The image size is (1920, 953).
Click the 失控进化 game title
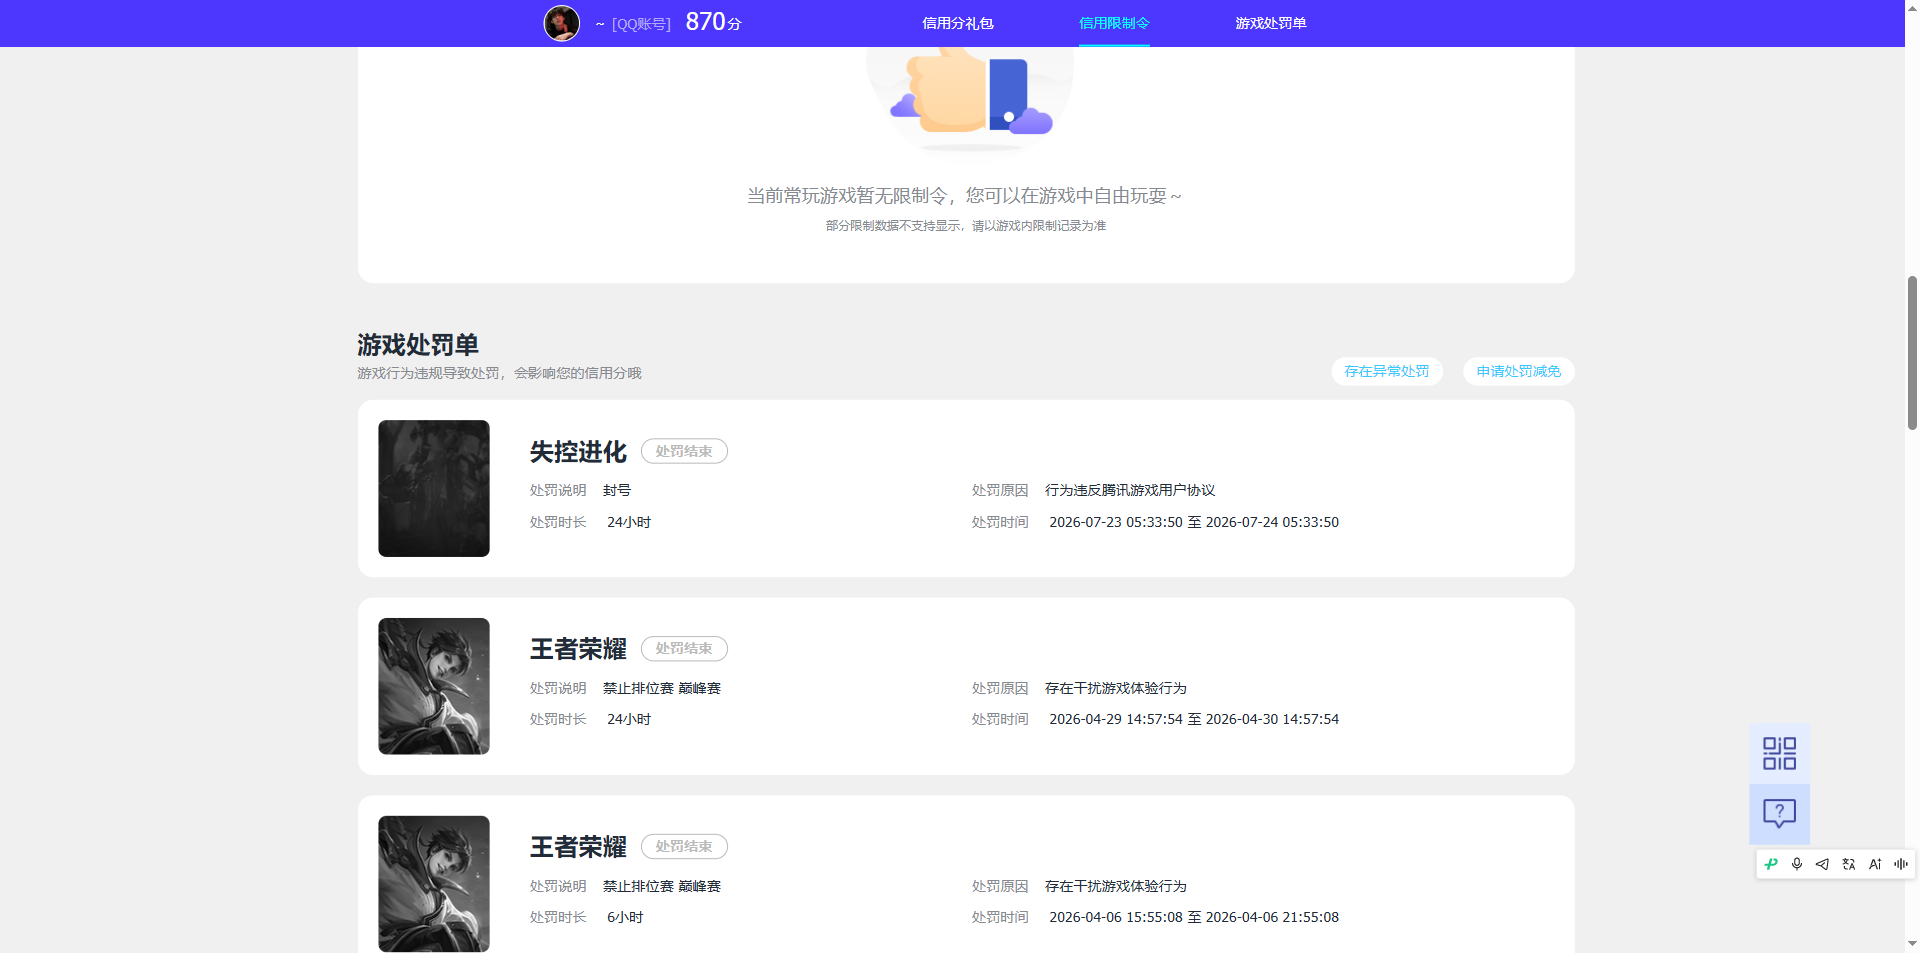(578, 452)
